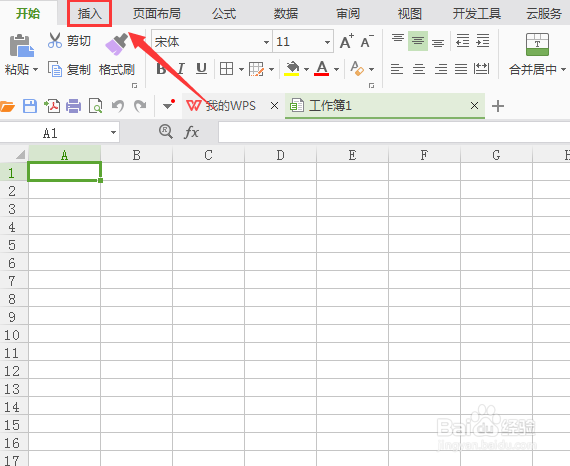Open the 视图 ribbon tab
The image size is (570, 466).
[410, 13]
